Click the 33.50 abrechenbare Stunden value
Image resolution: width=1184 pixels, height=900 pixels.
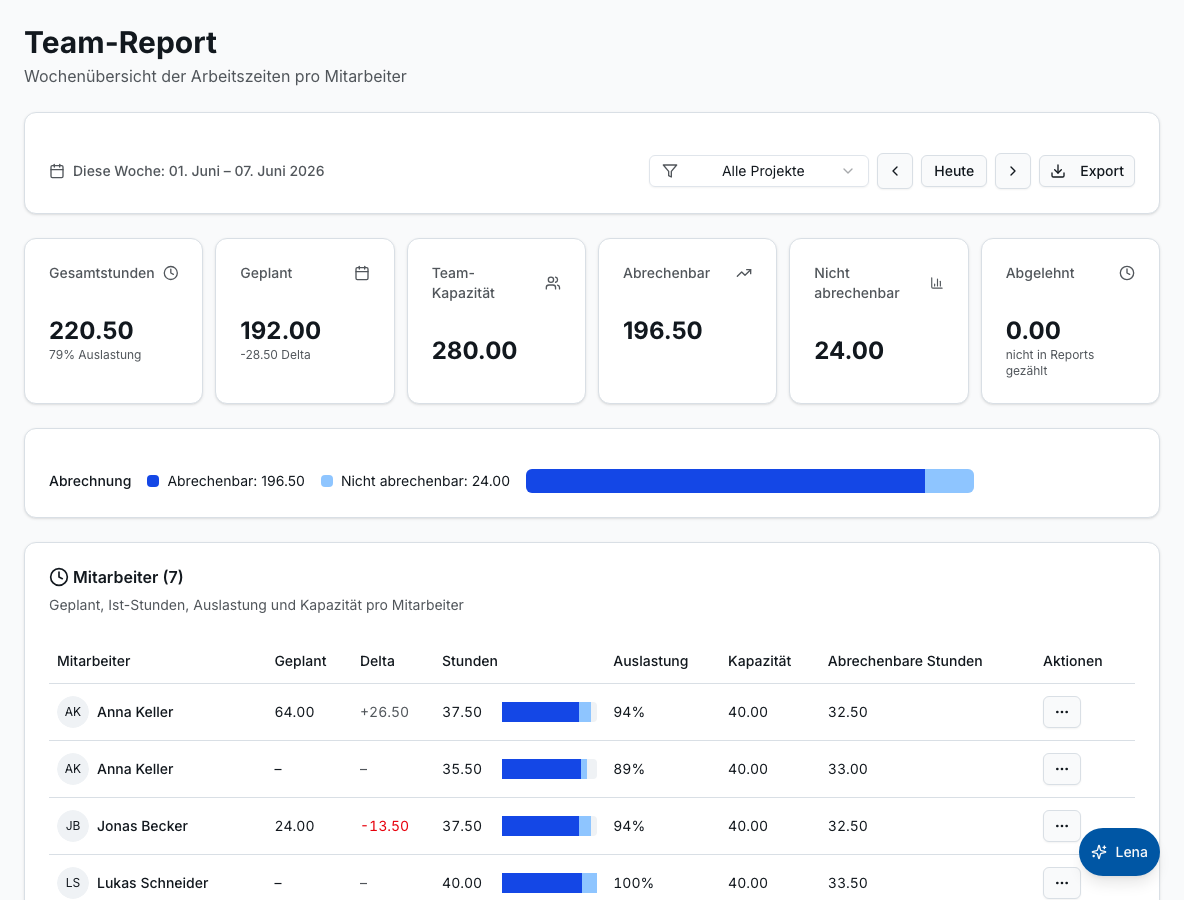(x=848, y=883)
